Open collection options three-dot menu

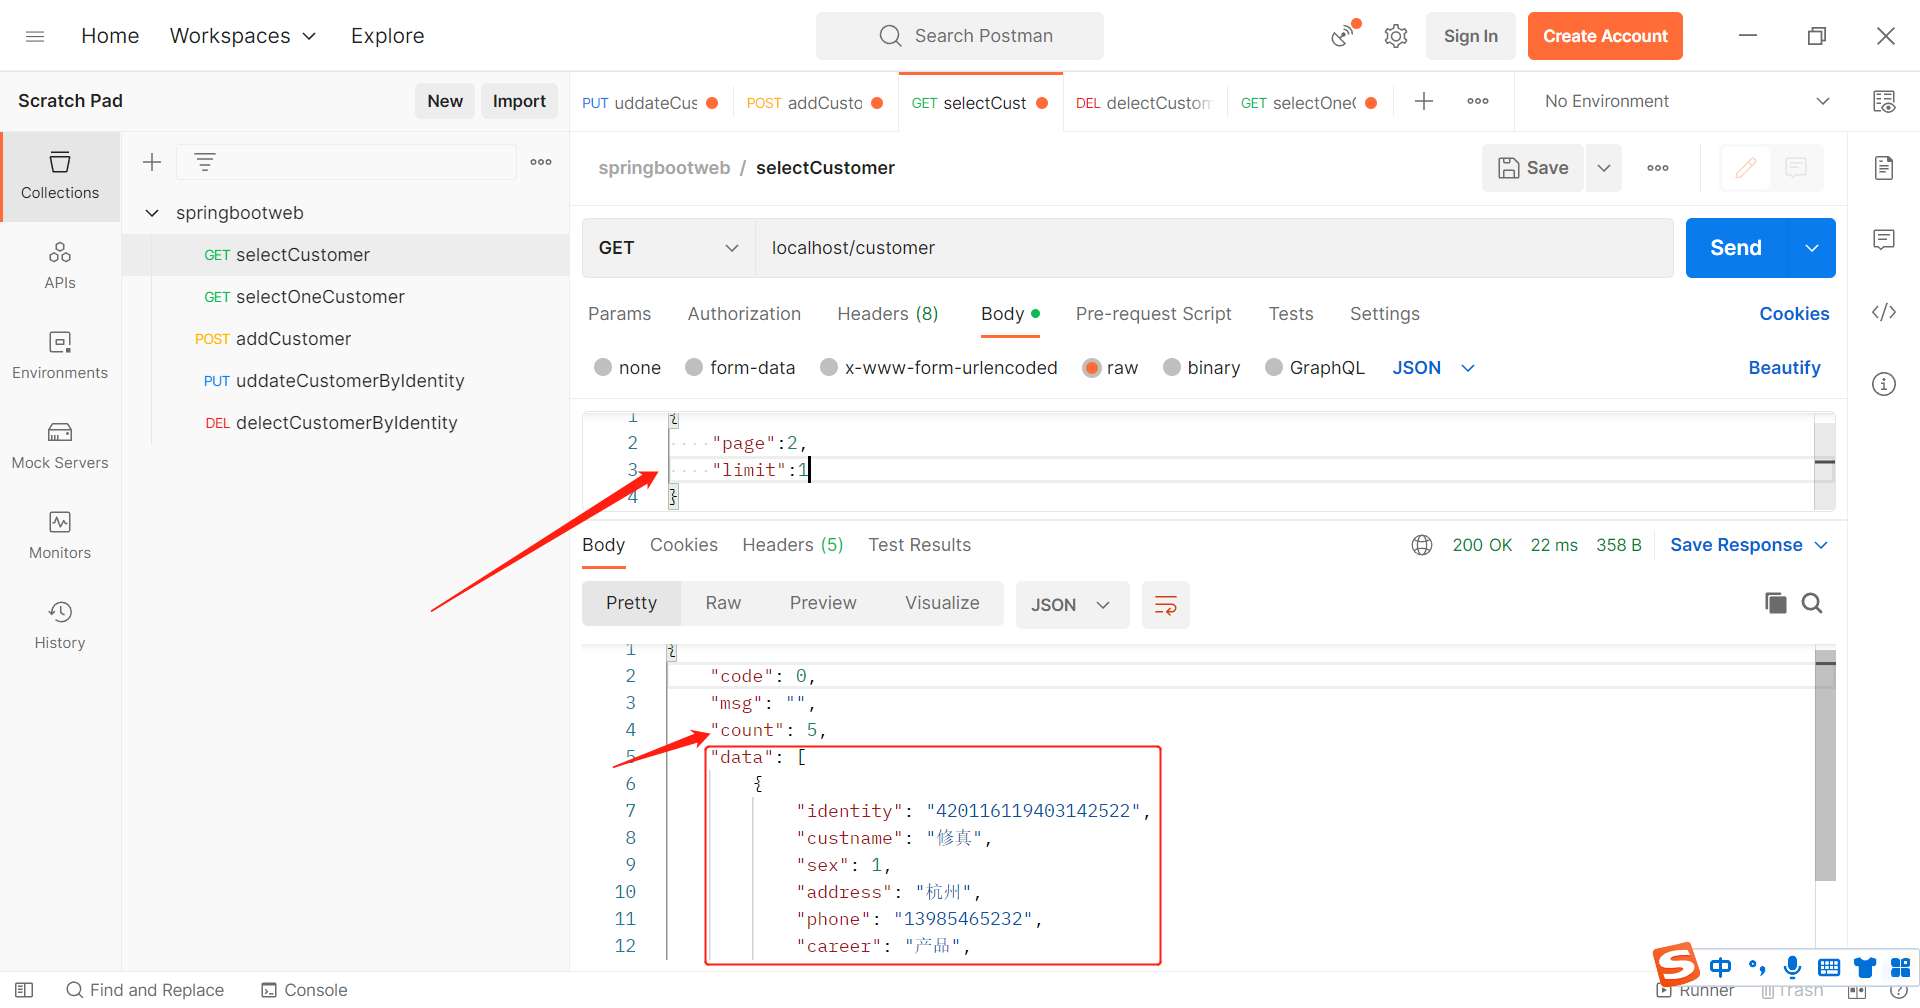click(x=541, y=162)
